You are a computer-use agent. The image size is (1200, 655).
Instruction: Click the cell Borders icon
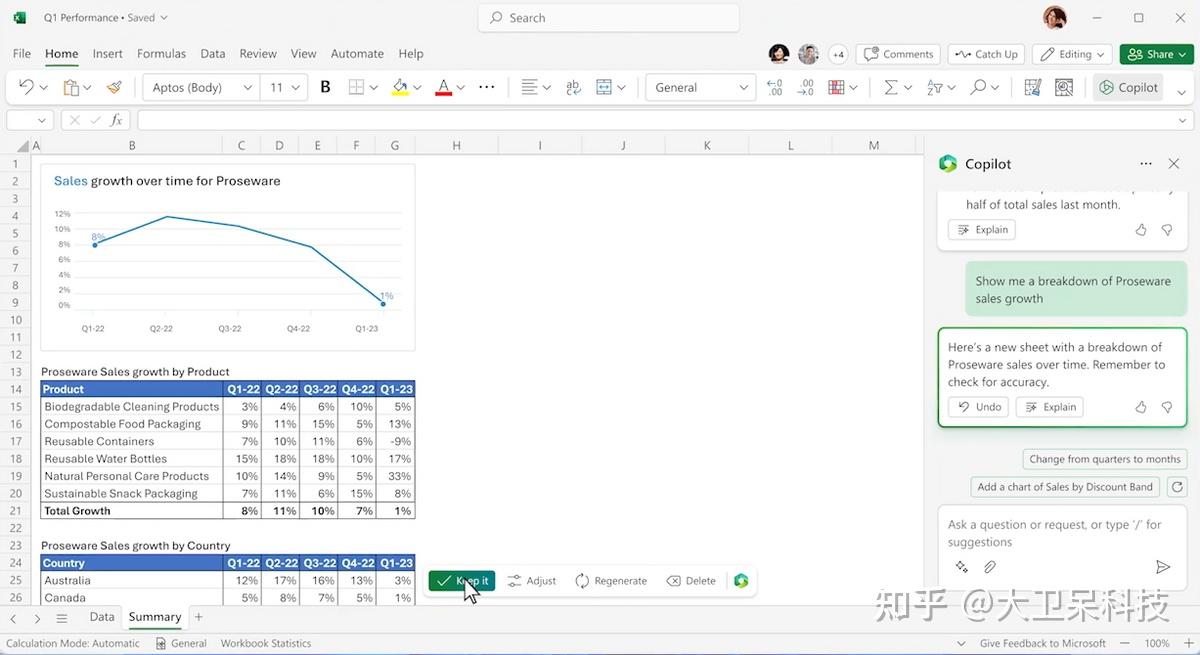[x=356, y=87]
